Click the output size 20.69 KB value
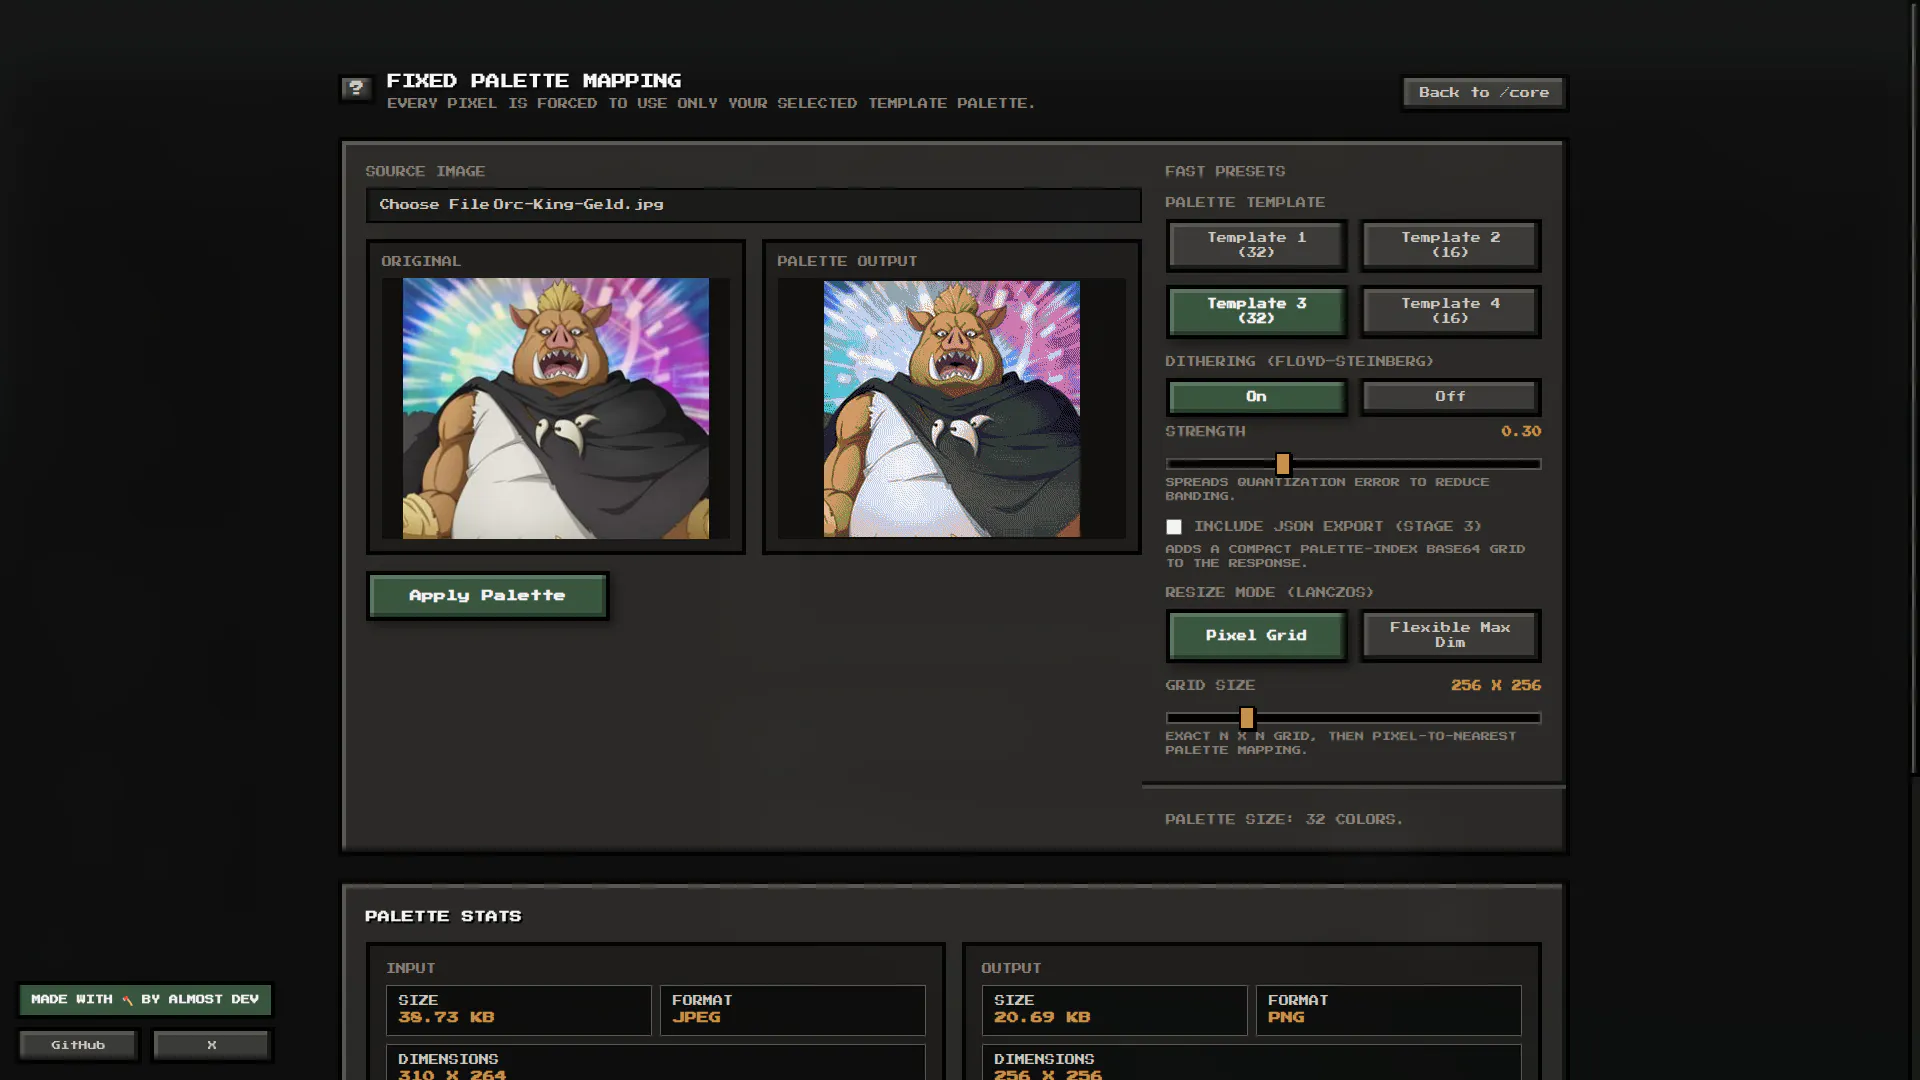 1042,1017
